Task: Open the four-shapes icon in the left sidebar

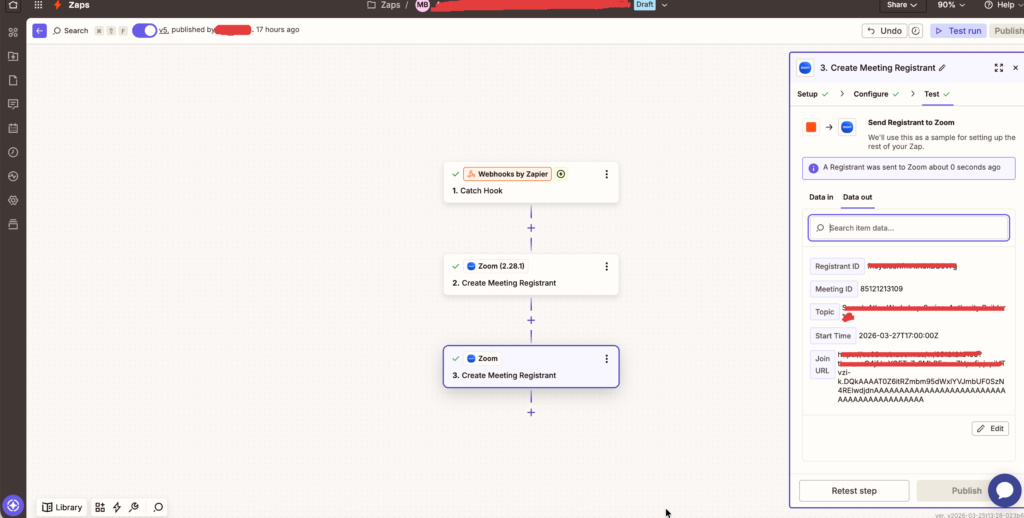Action: click(12, 32)
